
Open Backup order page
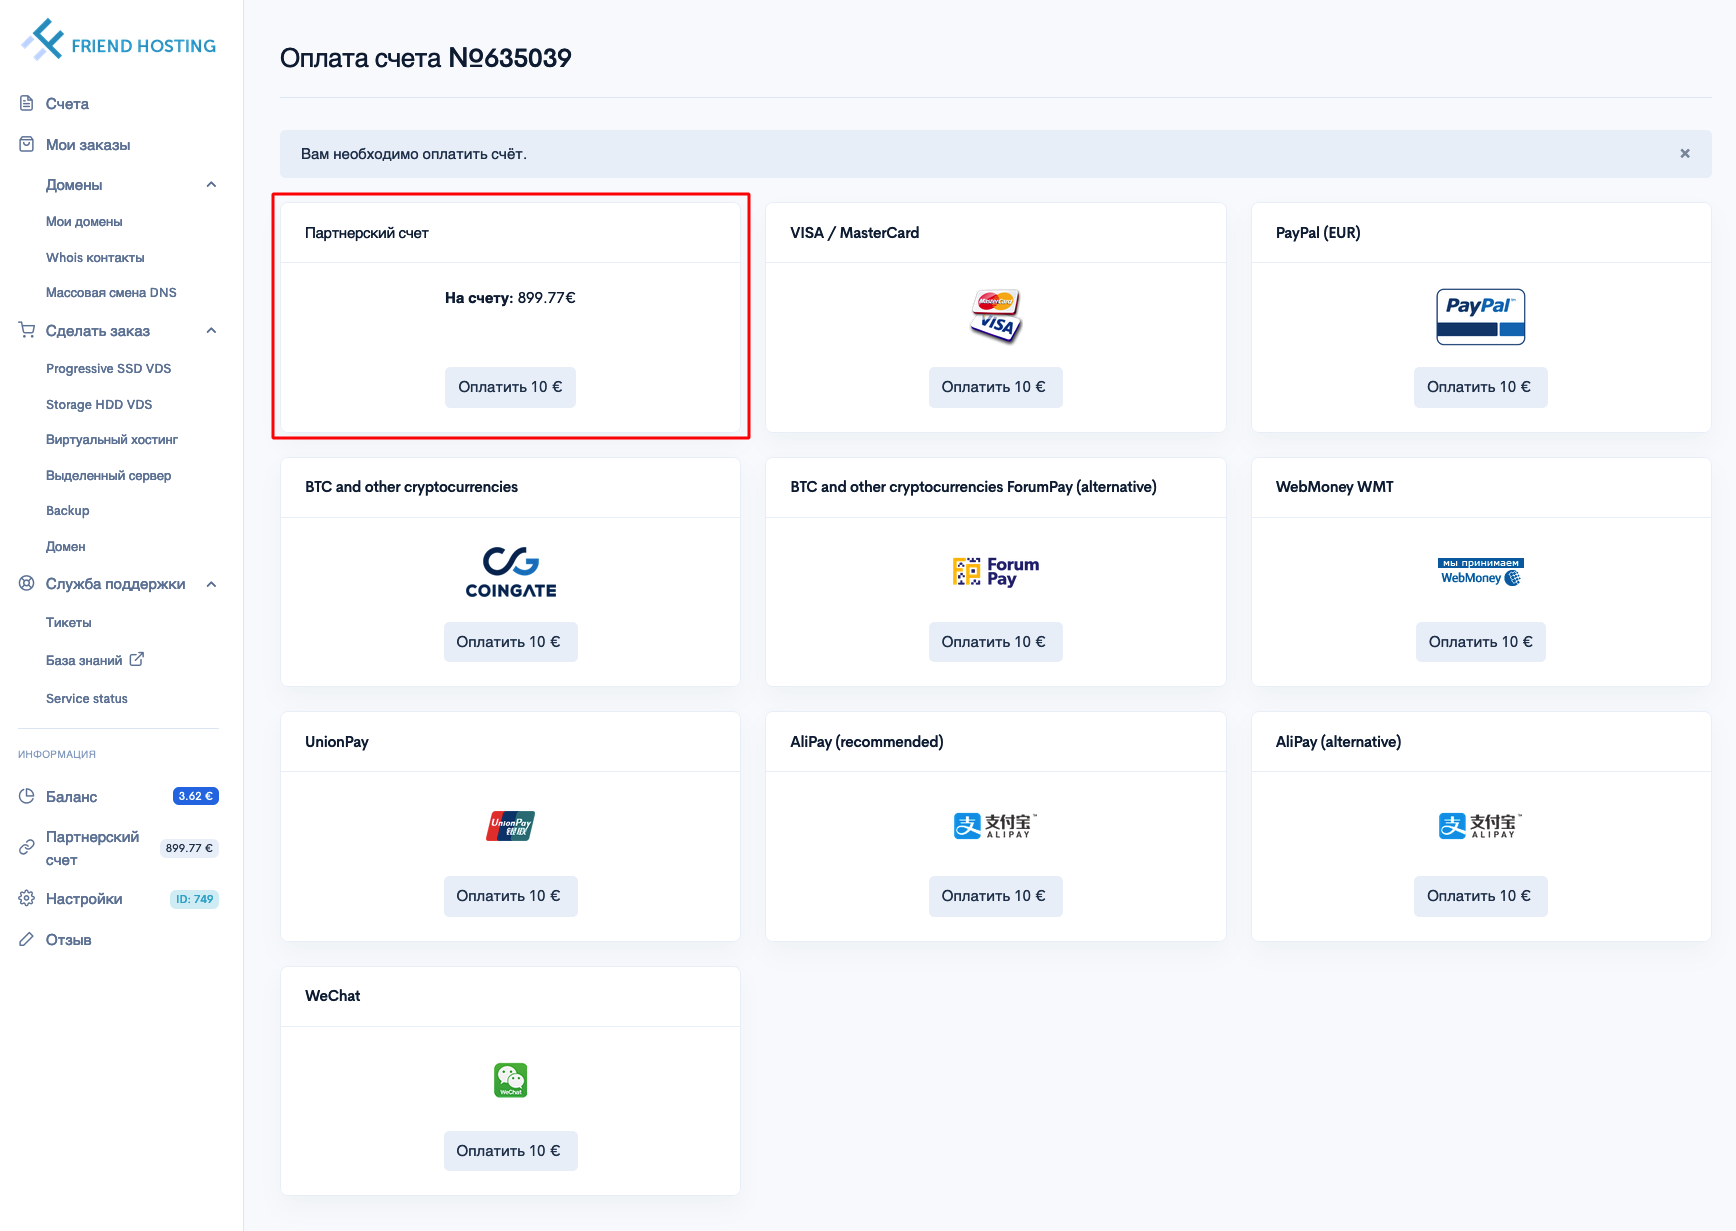[x=68, y=510]
